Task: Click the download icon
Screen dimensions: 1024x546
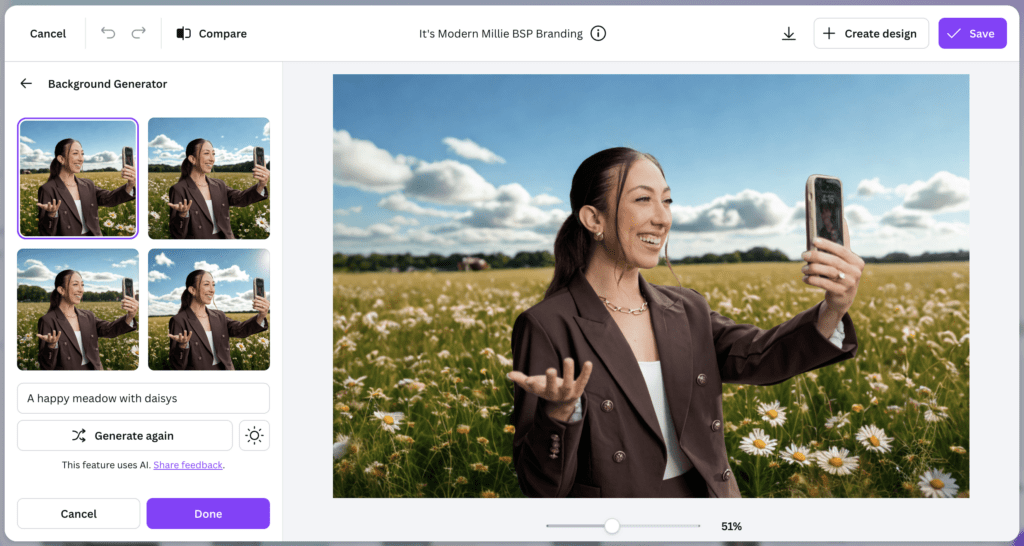Action: click(x=788, y=33)
